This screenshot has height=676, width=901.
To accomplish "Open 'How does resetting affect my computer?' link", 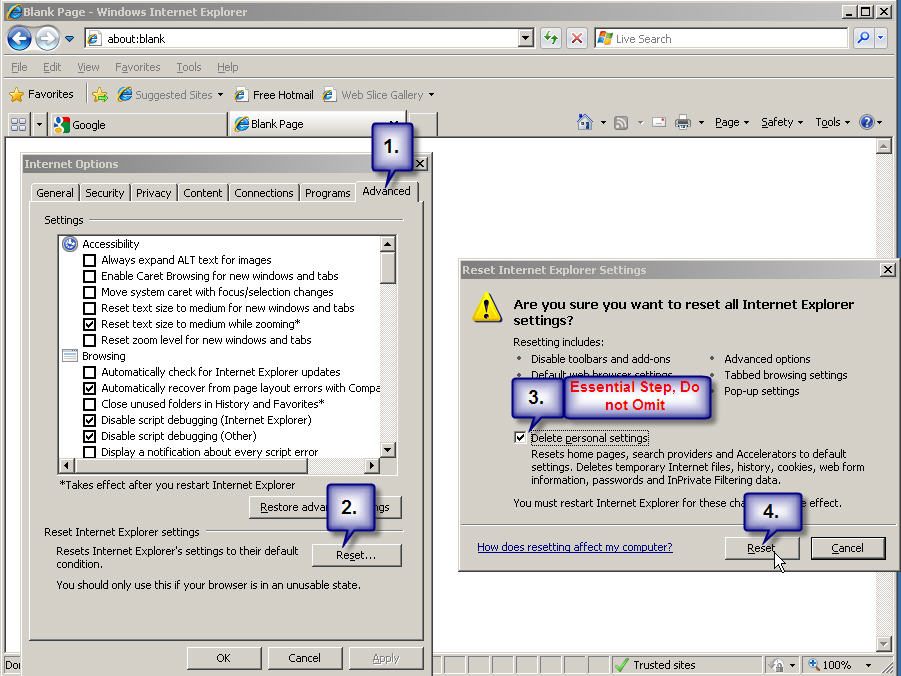I will click(x=575, y=547).
